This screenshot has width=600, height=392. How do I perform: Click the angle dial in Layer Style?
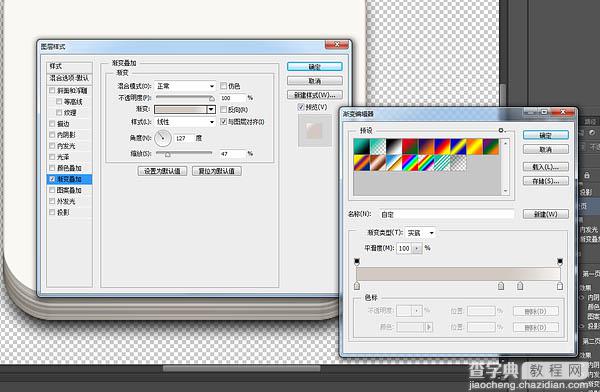pyautogui.click(x=163, y=138)
